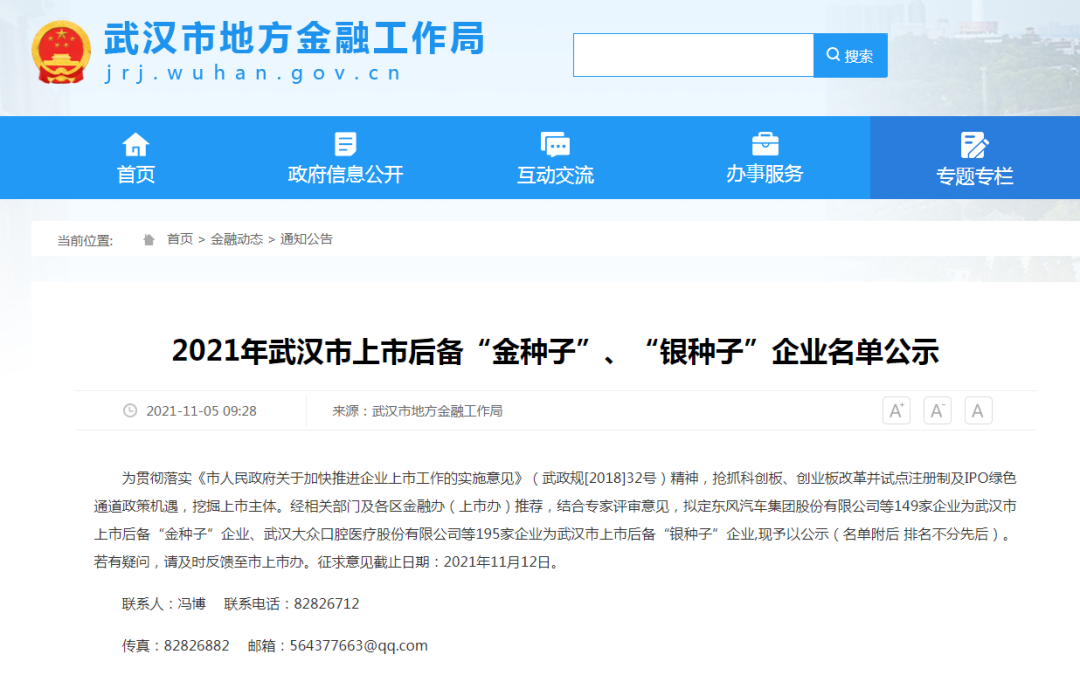
Task: Click the 564377663@qq.com email address
Action: click(x=358, y=646)
